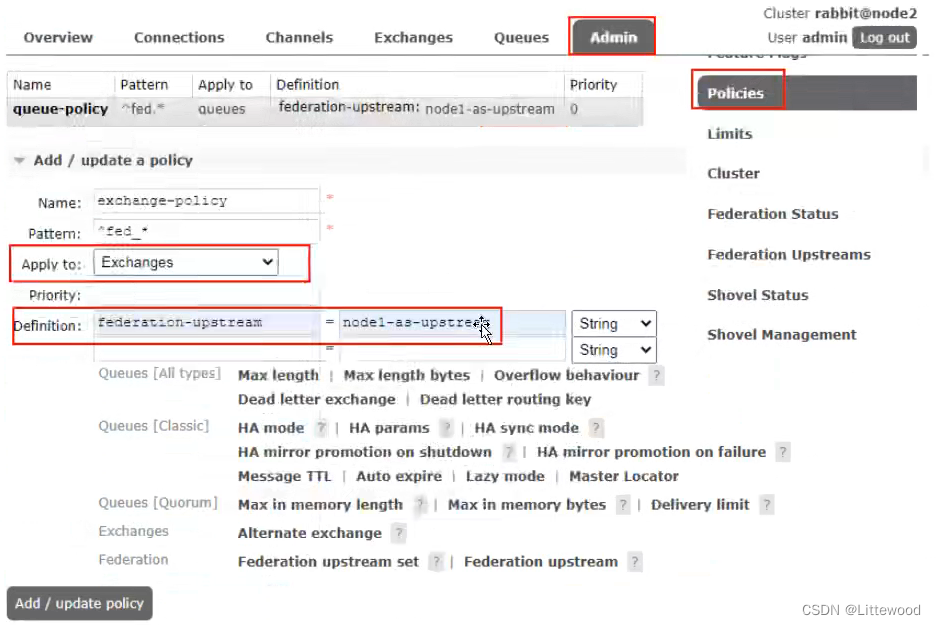Viewport: 936px width, 625px height.
Task: Go to Federation Upstreams page
Action: tap(789, 254)
